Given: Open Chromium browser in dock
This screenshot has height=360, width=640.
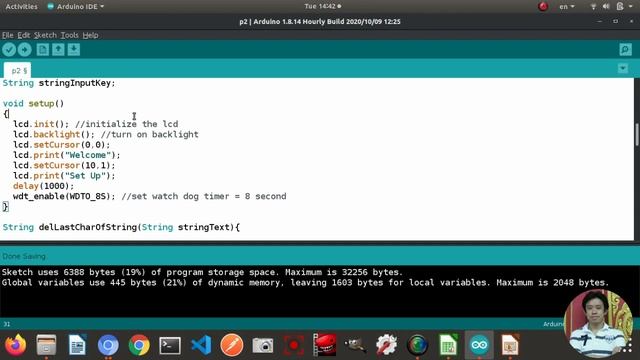Looking at the screenshot, I should (x=108, y=345).
